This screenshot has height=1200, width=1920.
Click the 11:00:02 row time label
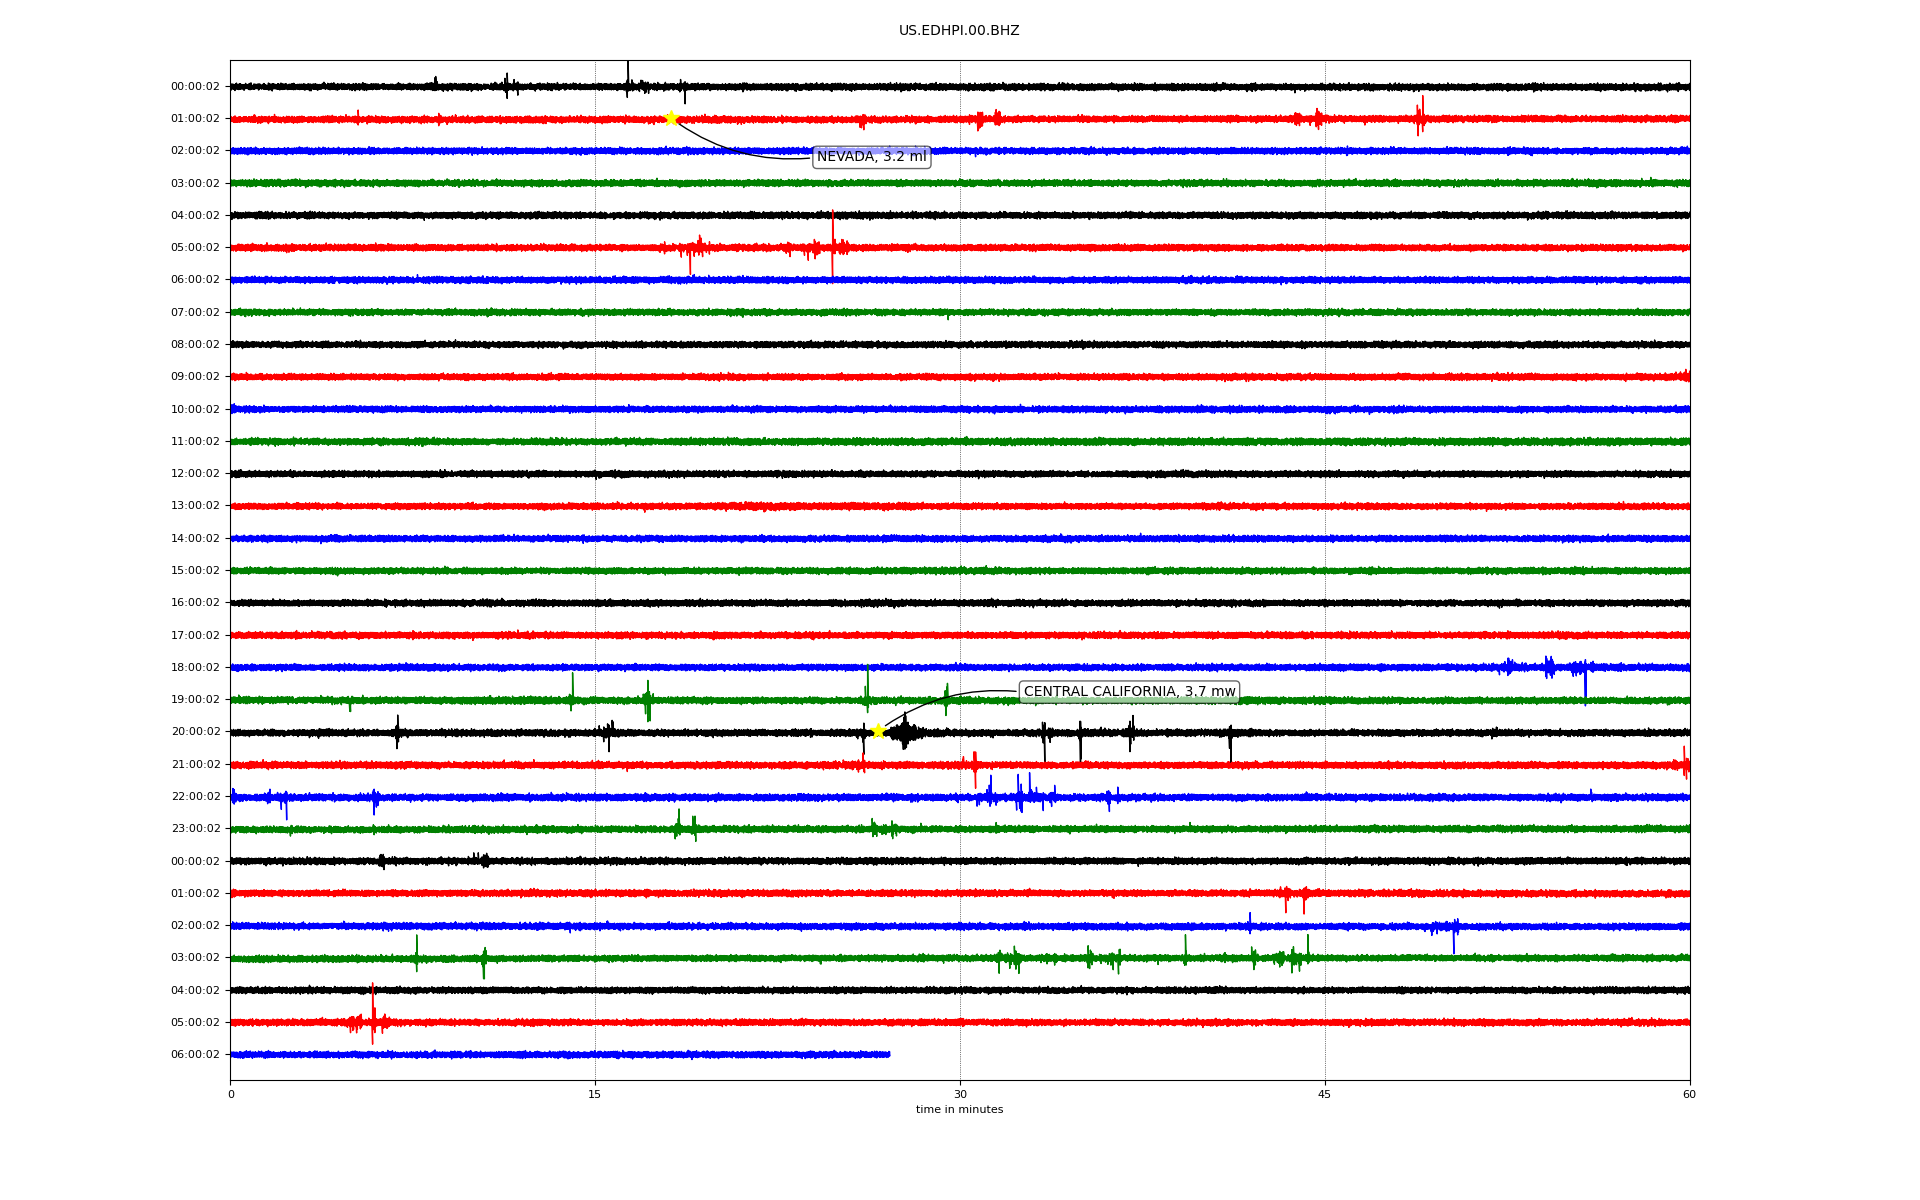click(x=195, y=441)
